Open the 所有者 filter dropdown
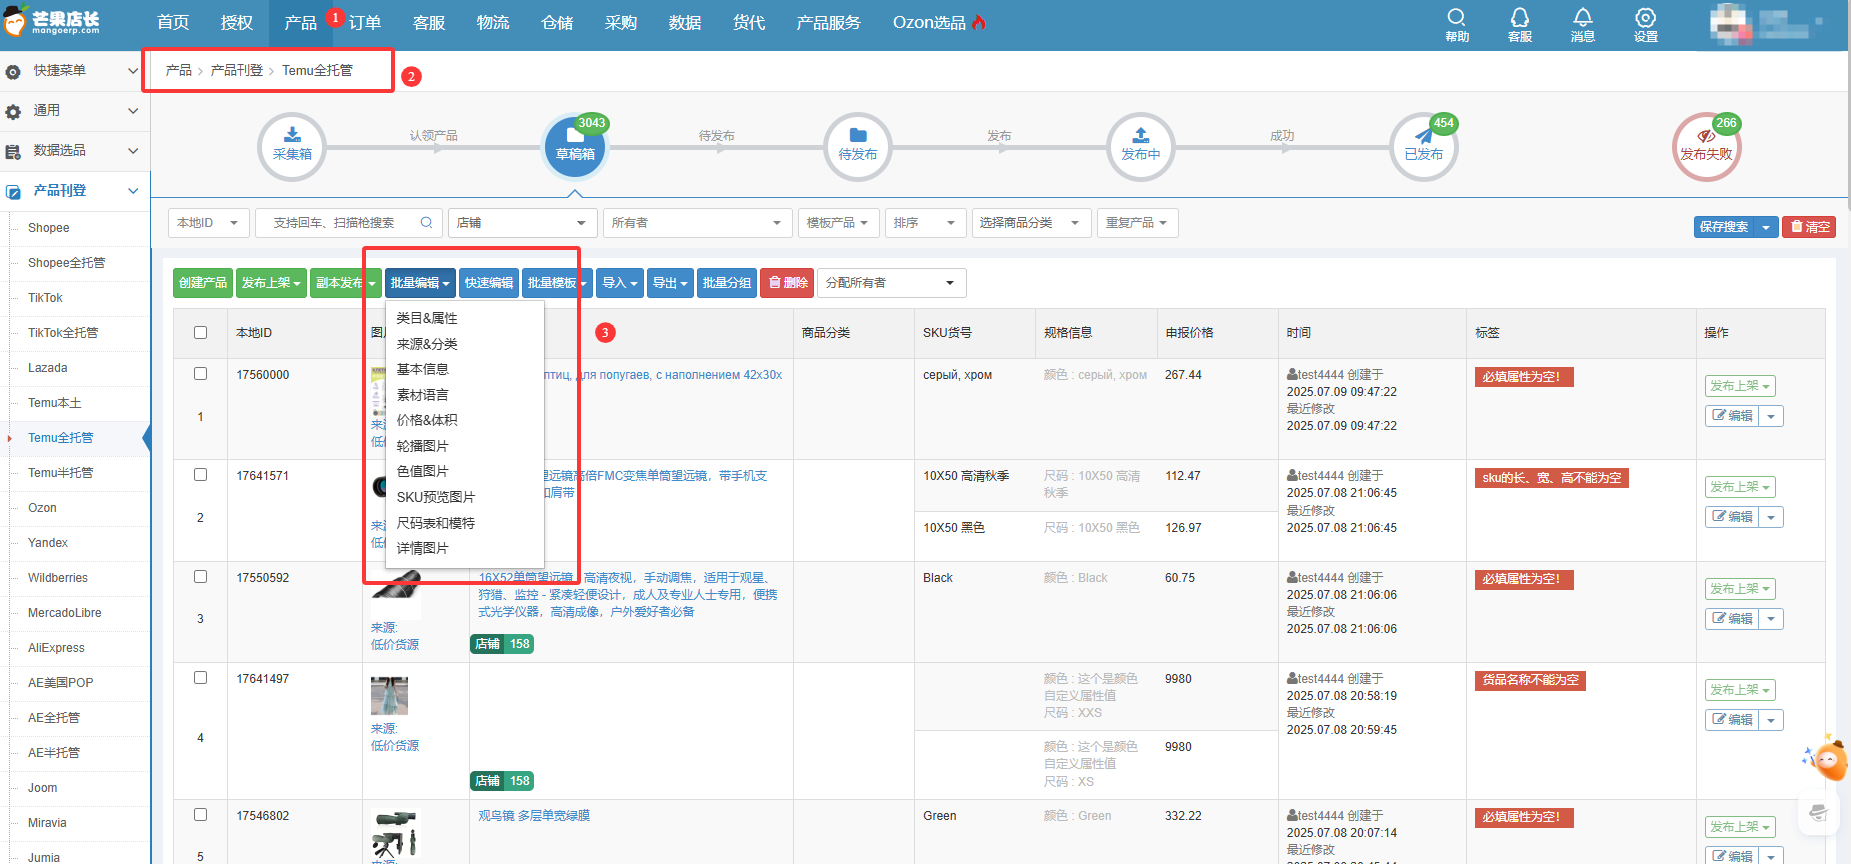Screen dimensions: 1851x864 pos(697,223)
